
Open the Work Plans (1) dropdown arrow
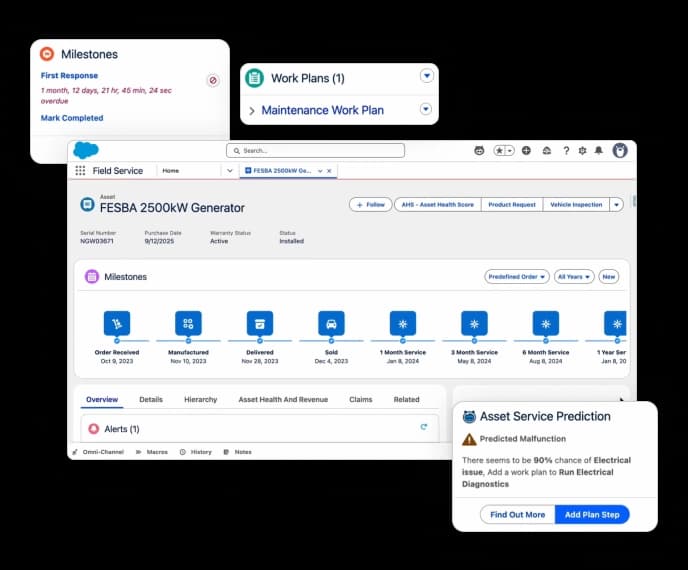pos(426,75)
